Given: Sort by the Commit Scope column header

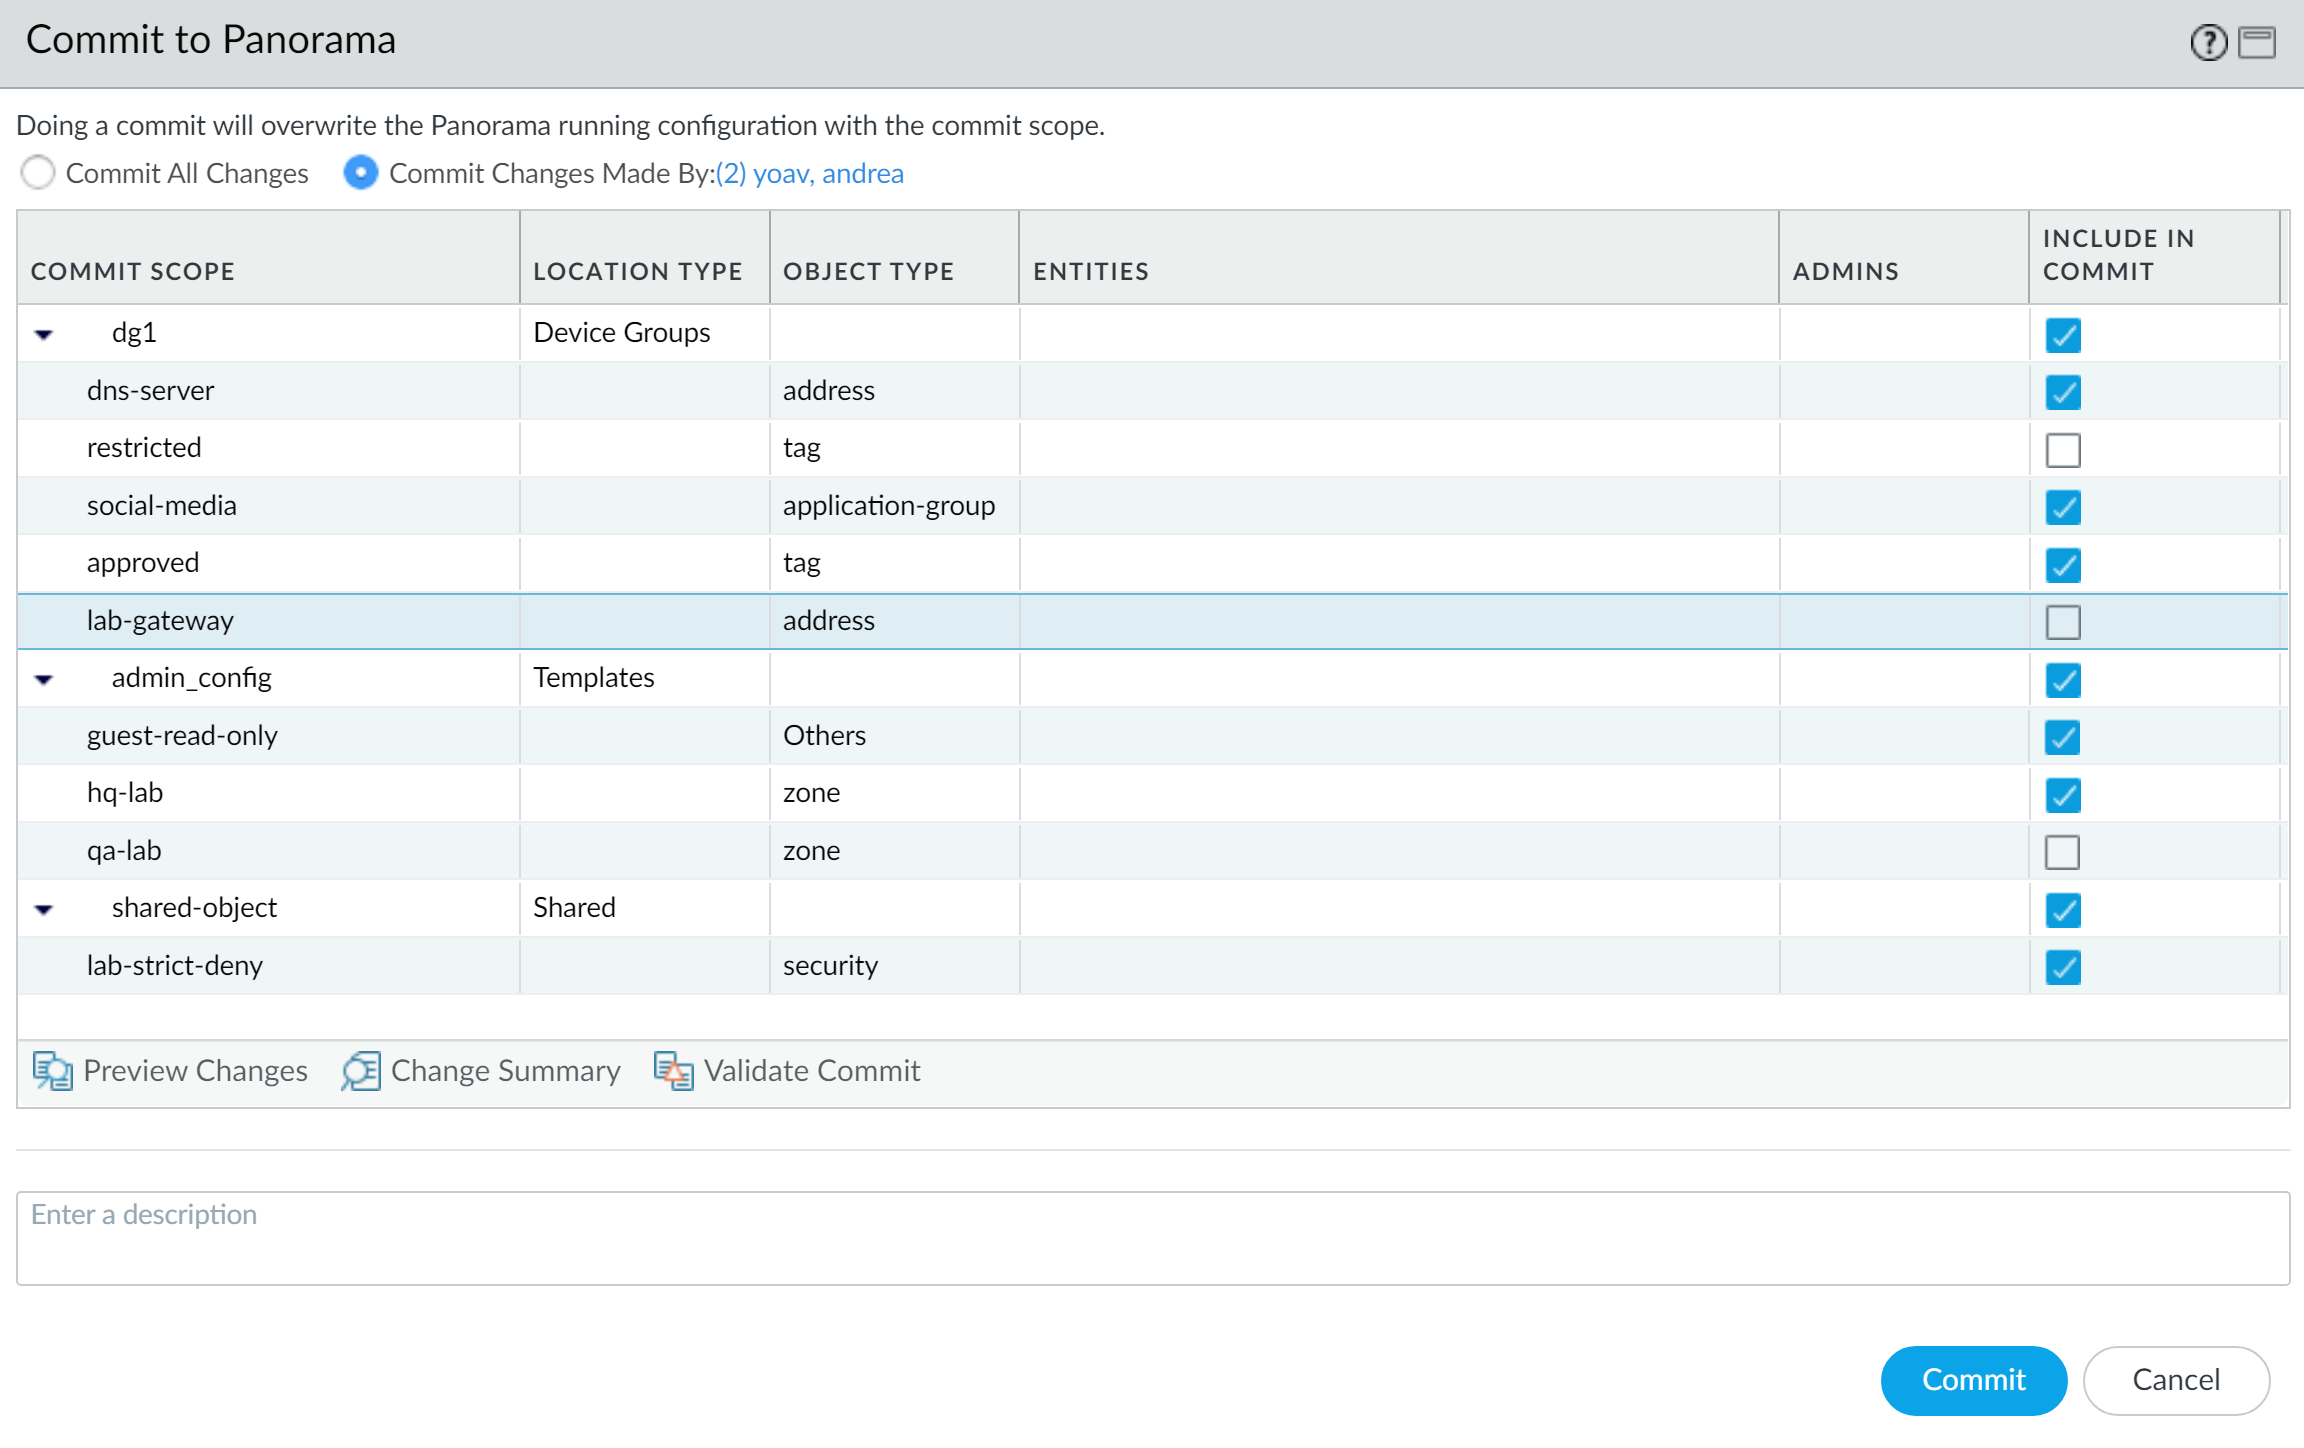Looking at the screenshot, I should coord(133,271).
